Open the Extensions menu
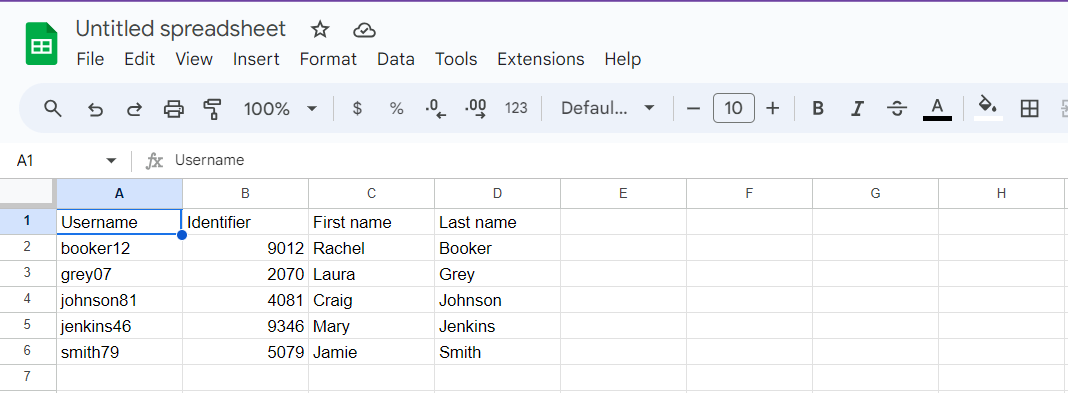 click(x=541, y=59)
